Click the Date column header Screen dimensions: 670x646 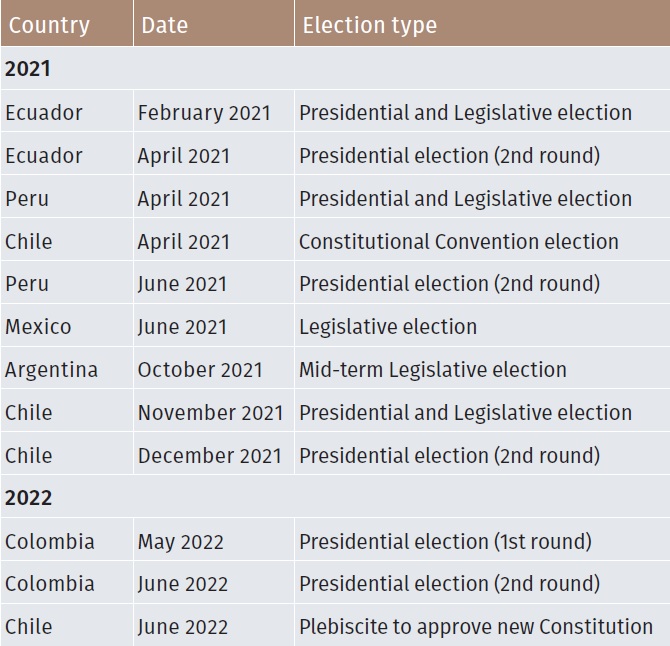[x=214, y=23]
